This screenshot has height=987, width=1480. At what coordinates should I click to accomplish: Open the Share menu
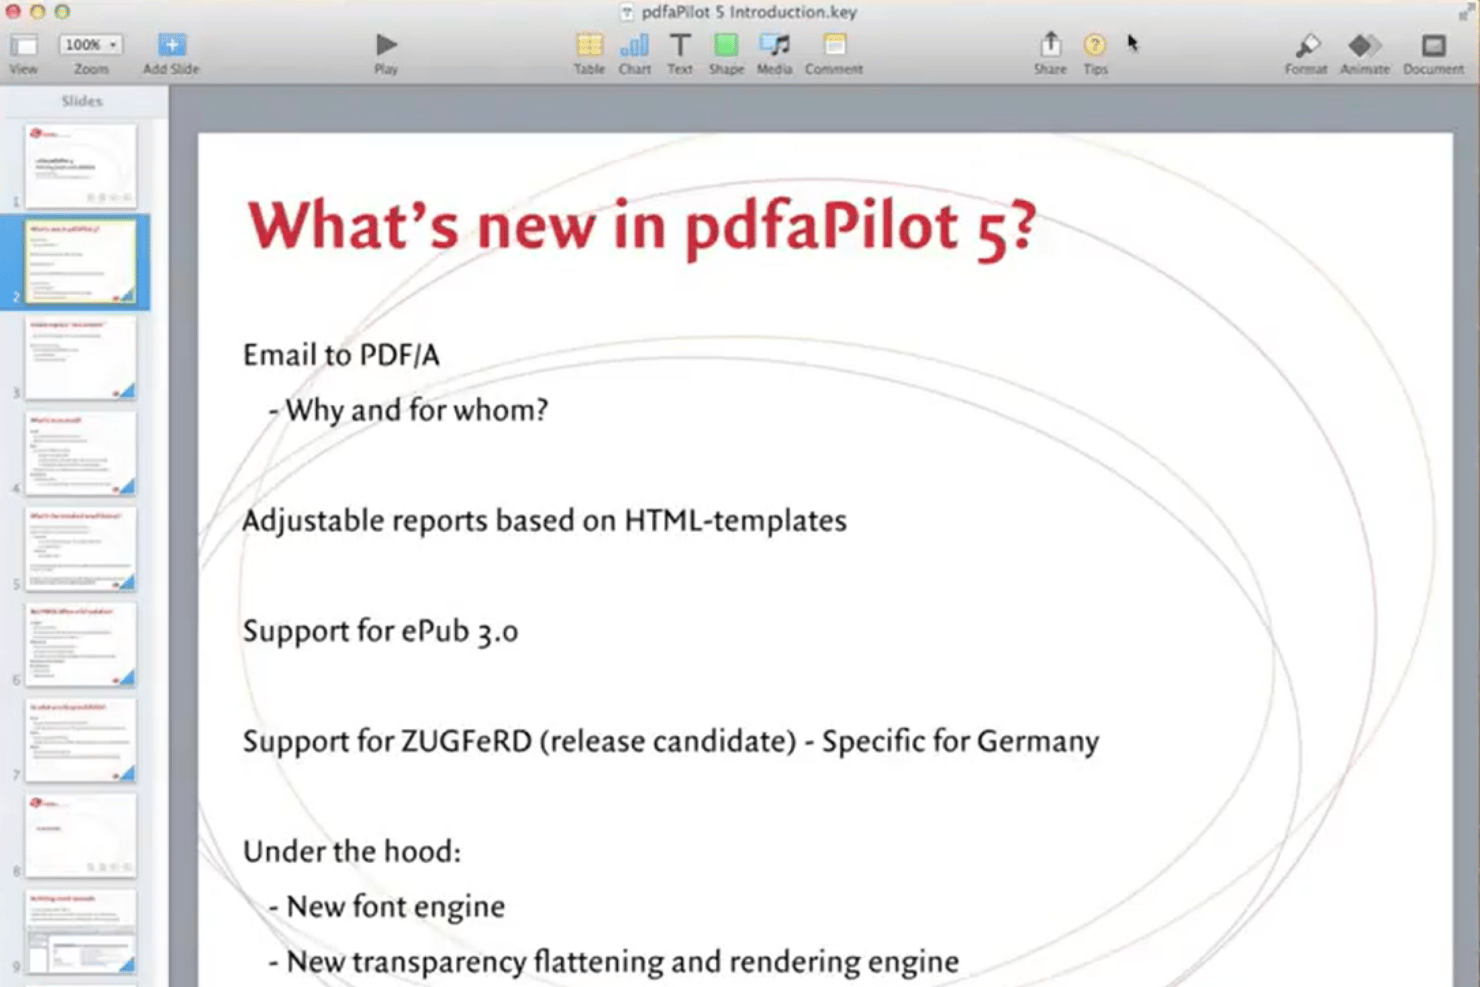tap(1050, 45)
